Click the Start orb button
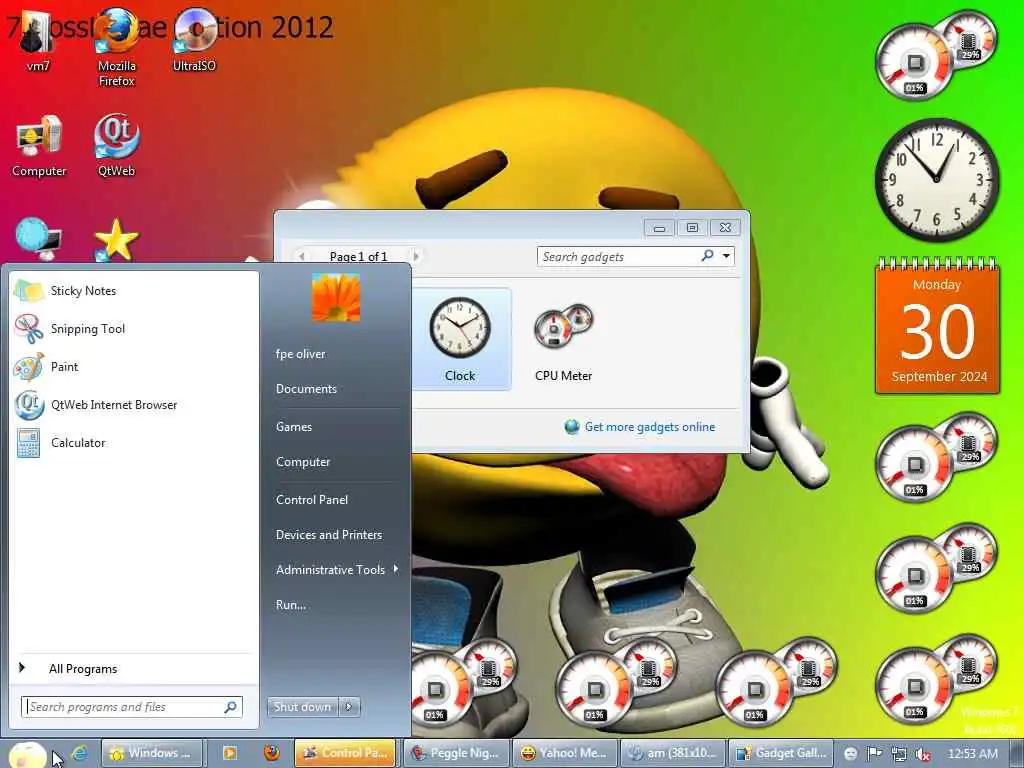Viewport: 1024px width, 768px height. click(26, 754)
